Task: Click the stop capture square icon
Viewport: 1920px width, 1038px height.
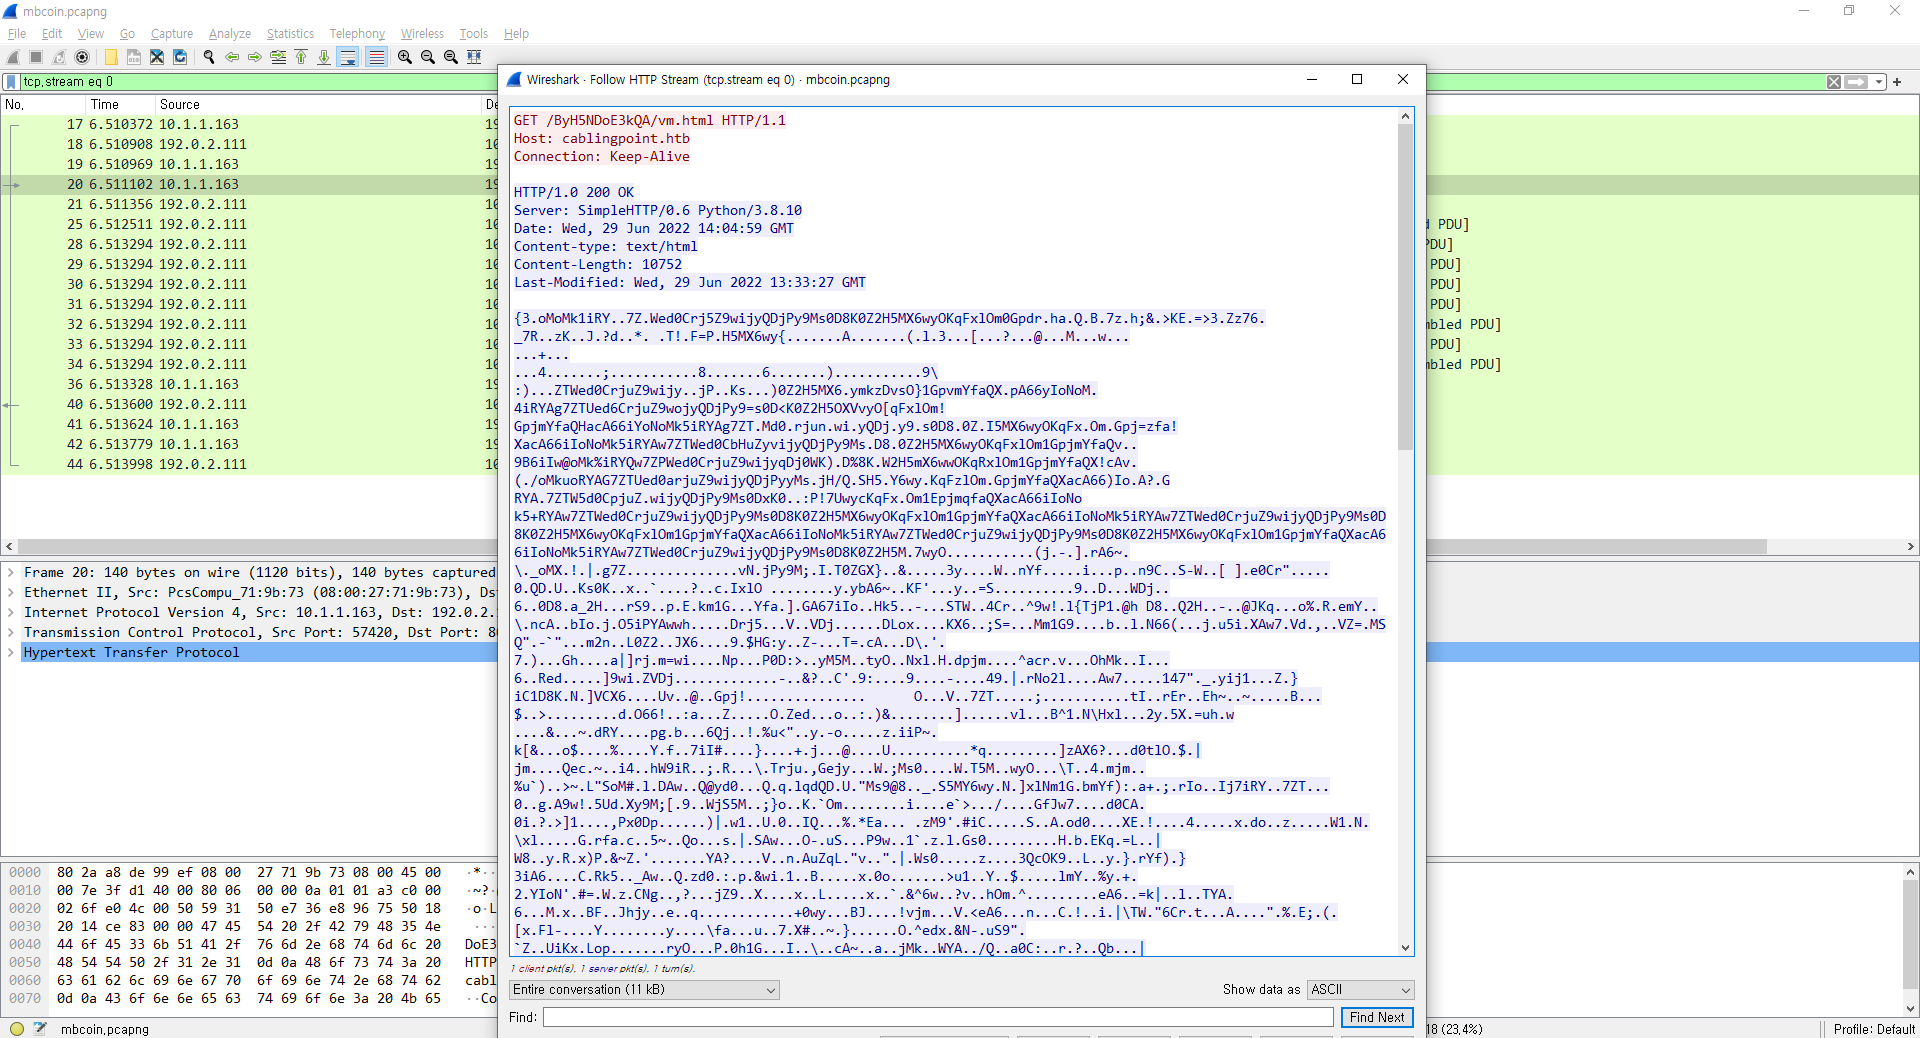Action: click(x=36, y=57)
